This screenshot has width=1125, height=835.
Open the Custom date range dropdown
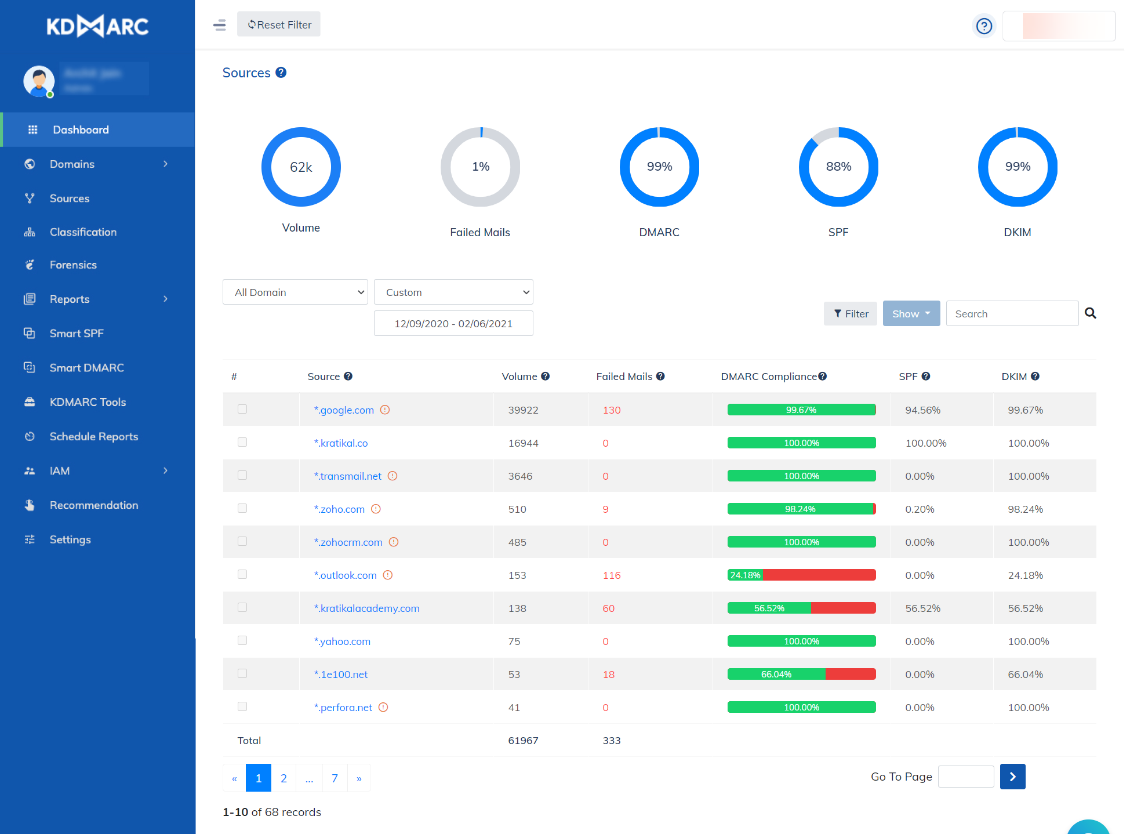tap(453, 293)
